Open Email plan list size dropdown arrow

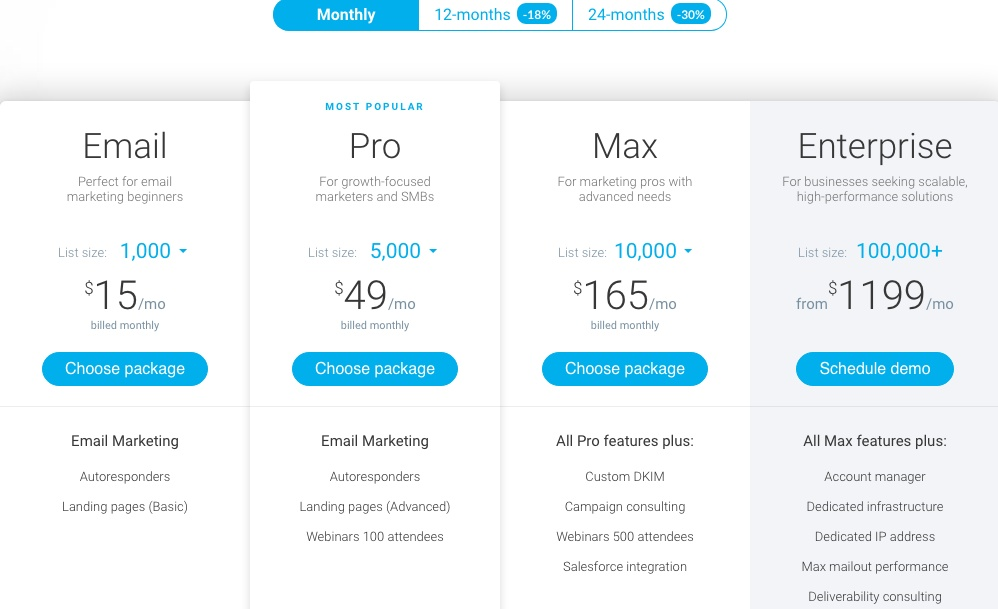183,251
